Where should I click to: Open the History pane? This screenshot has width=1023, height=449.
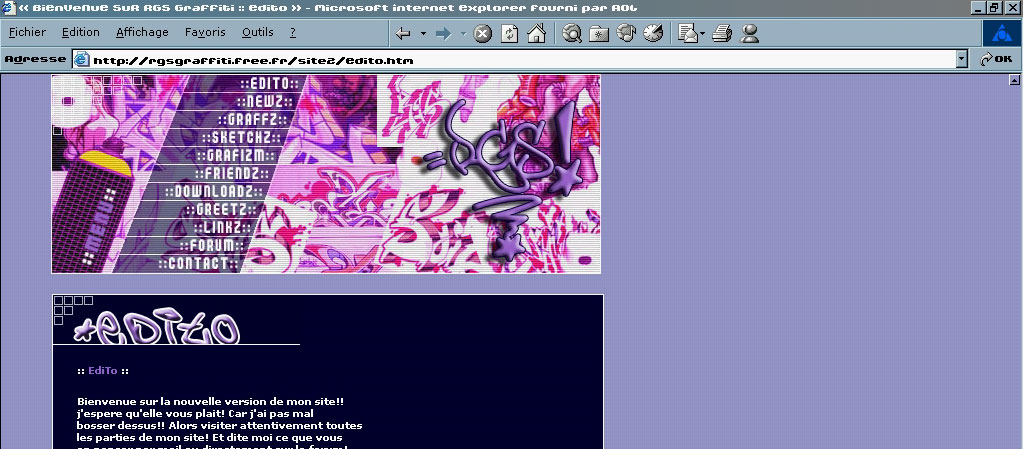point(653,33)
